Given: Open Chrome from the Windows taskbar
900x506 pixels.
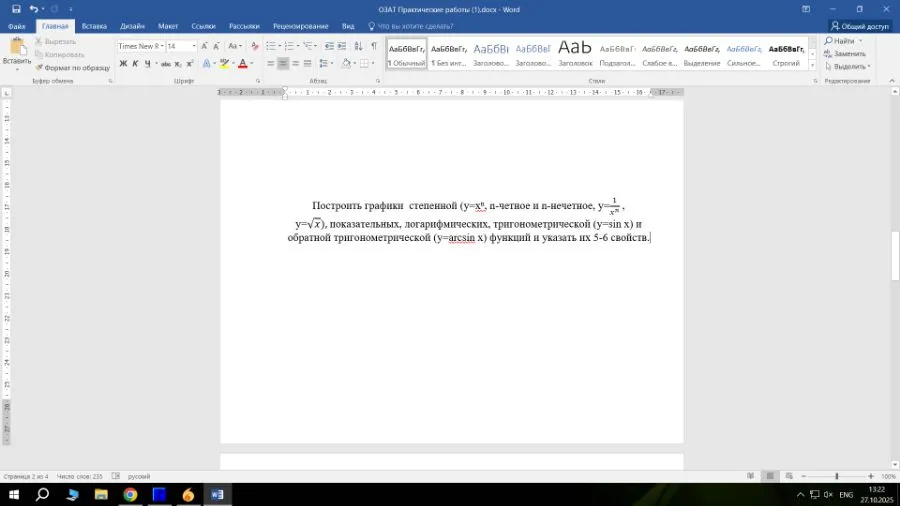Looking at the screenshot, I should (130, 494).
